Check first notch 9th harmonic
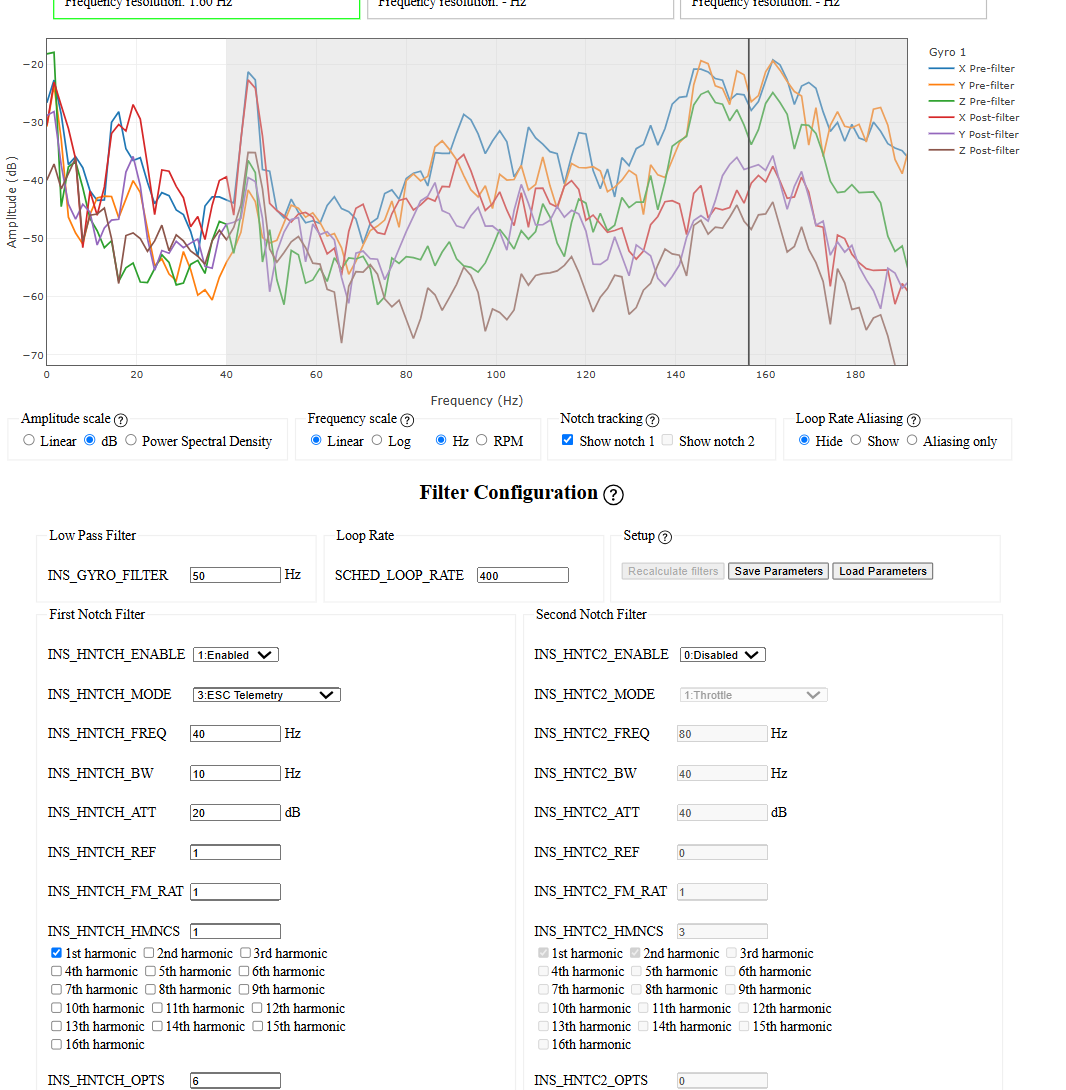The width and height of the screenshot is (1066, 1090). click(243, 989)
